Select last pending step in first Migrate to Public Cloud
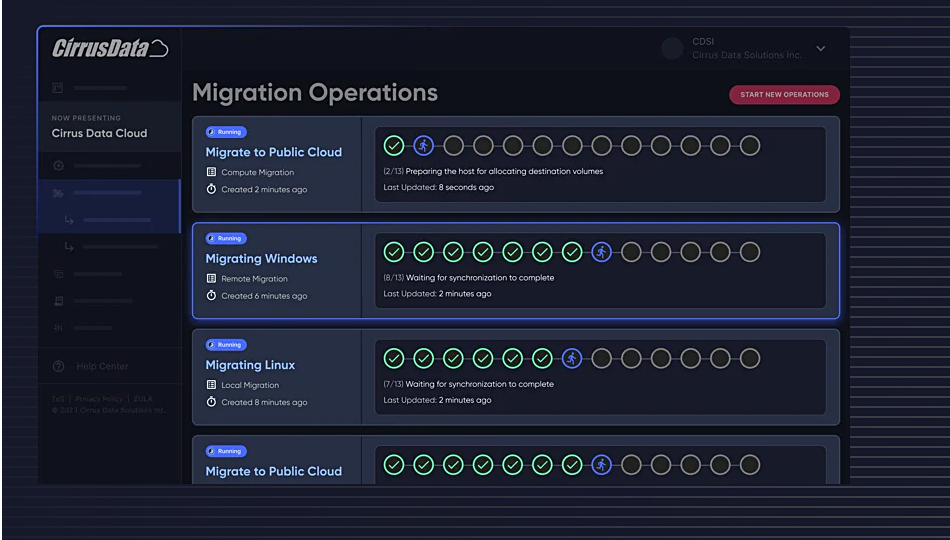950x540 pixels. (x=750, y=145)
